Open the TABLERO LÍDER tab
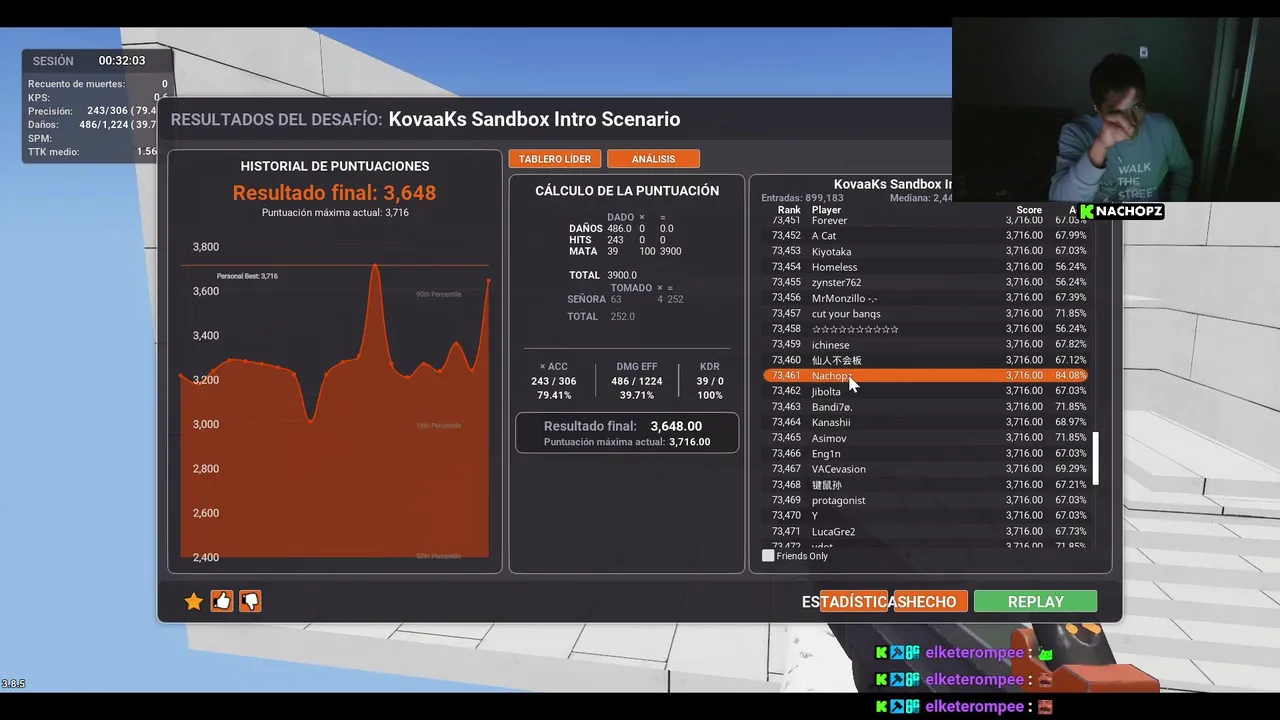 pyautogui.click(x=554, y=159)
